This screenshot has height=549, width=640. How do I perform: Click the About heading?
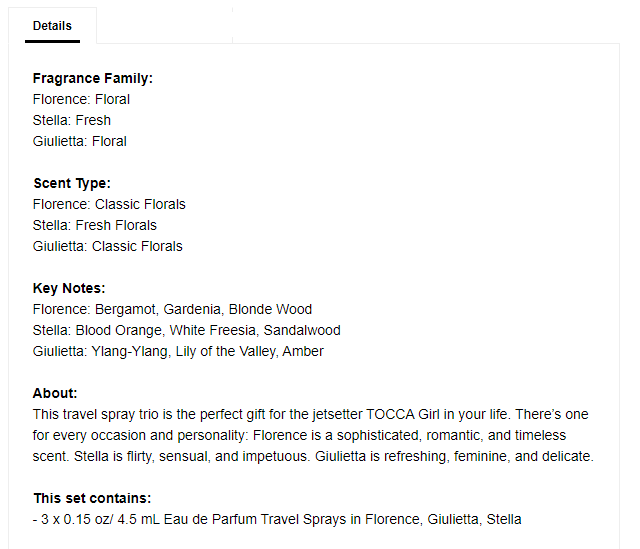tap(55, 393)
